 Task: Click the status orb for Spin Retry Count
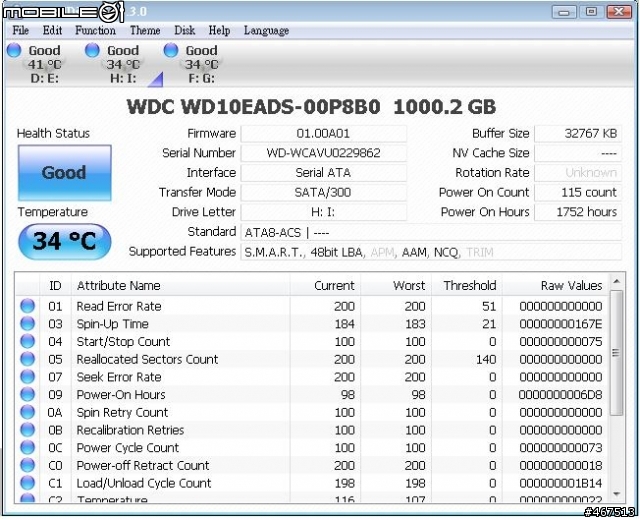(x=27, y=412)
